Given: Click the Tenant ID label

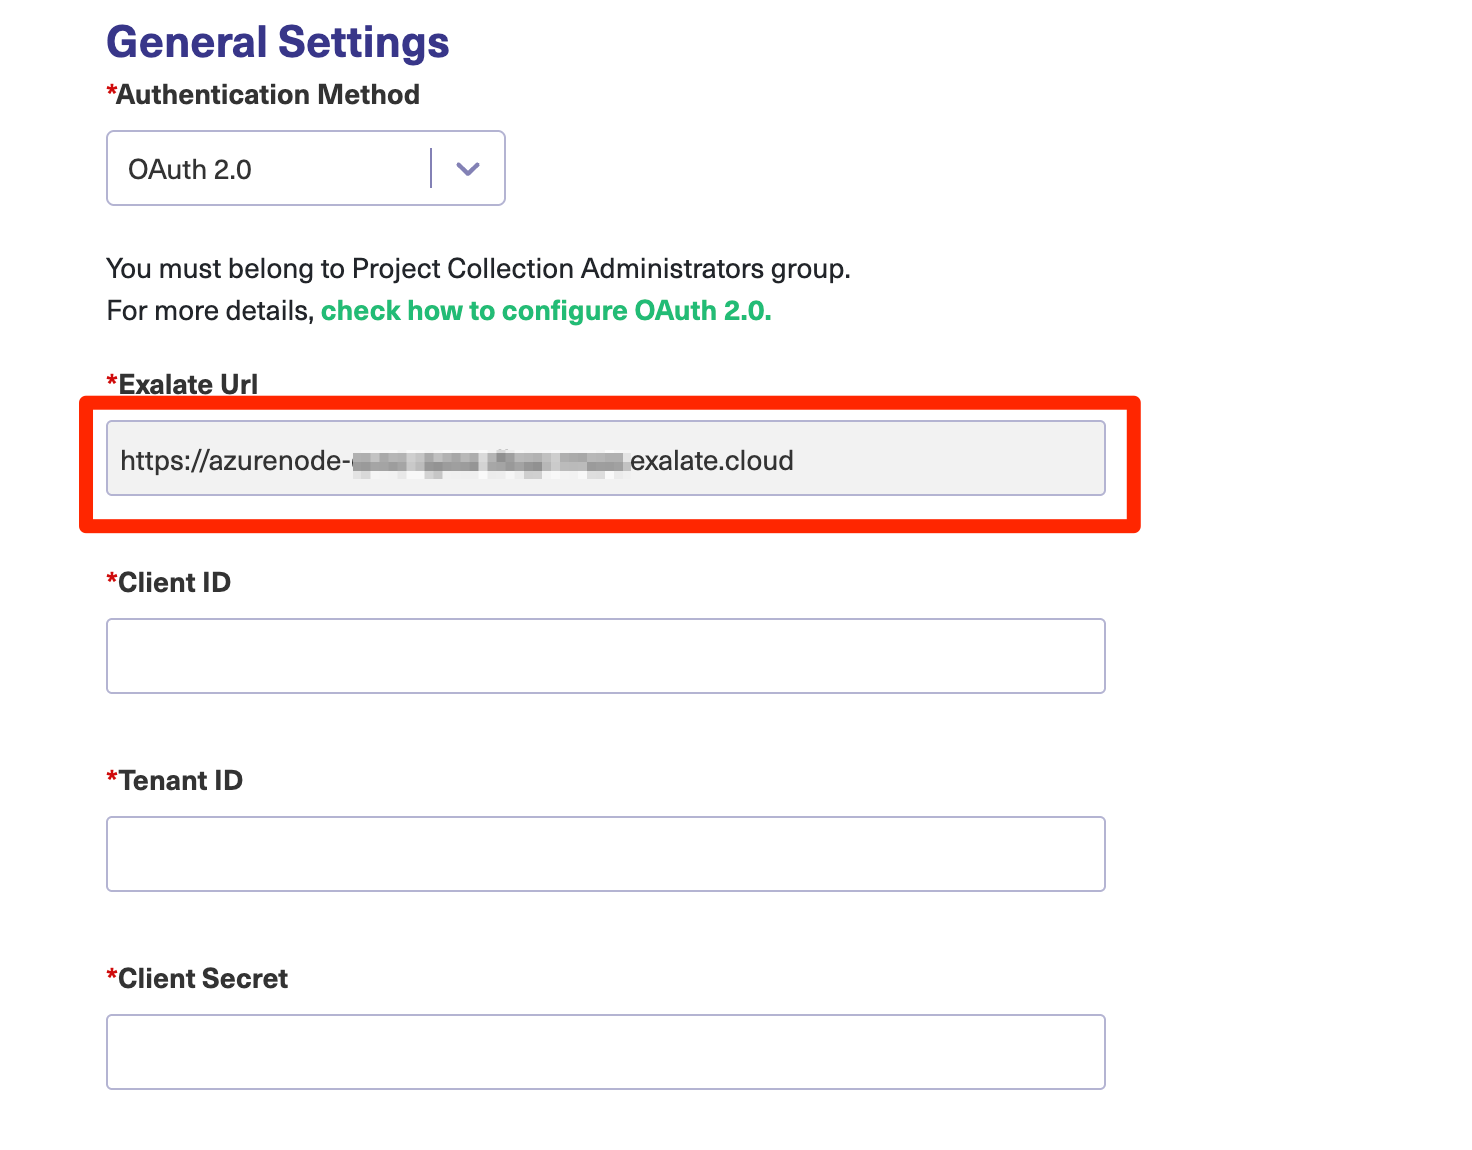Looking at the screenshot, I should [180, 780].
